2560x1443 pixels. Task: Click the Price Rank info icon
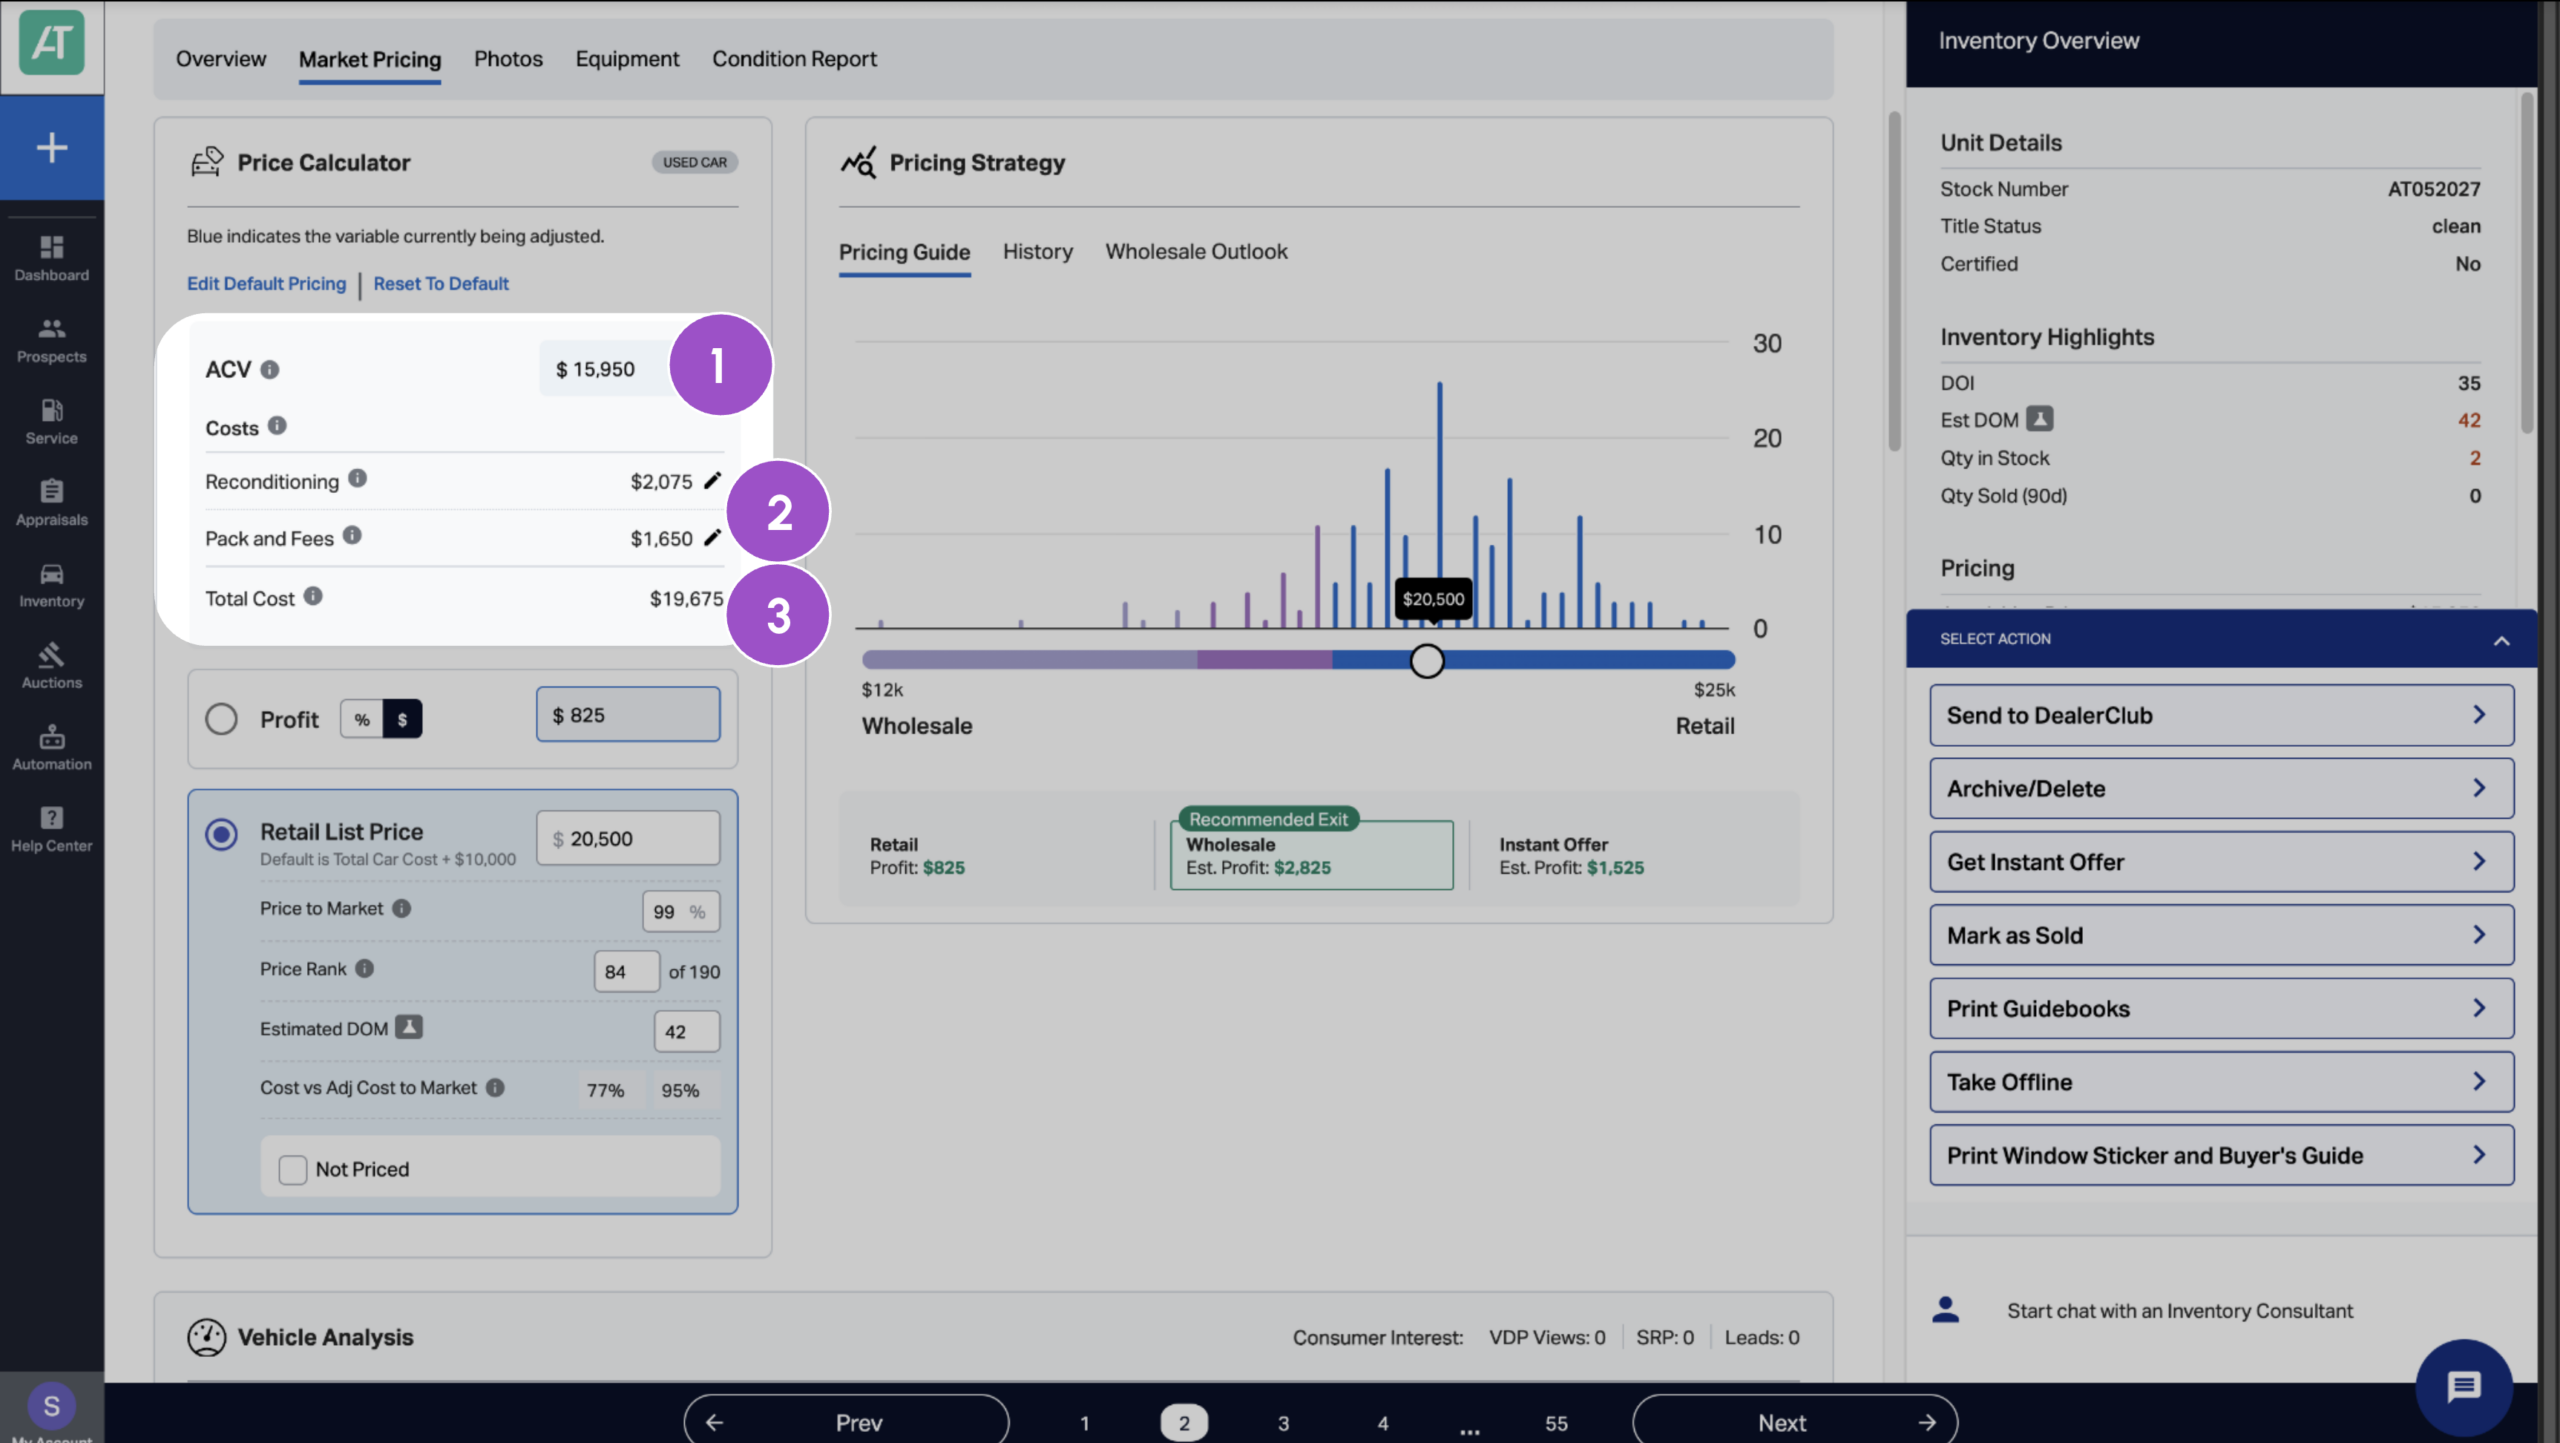coord(365,968)
